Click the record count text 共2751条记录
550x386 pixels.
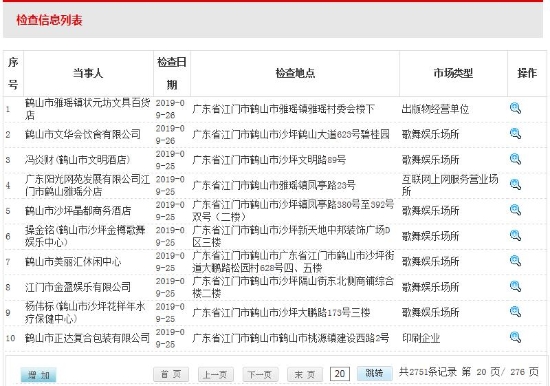tap(428, 372)
